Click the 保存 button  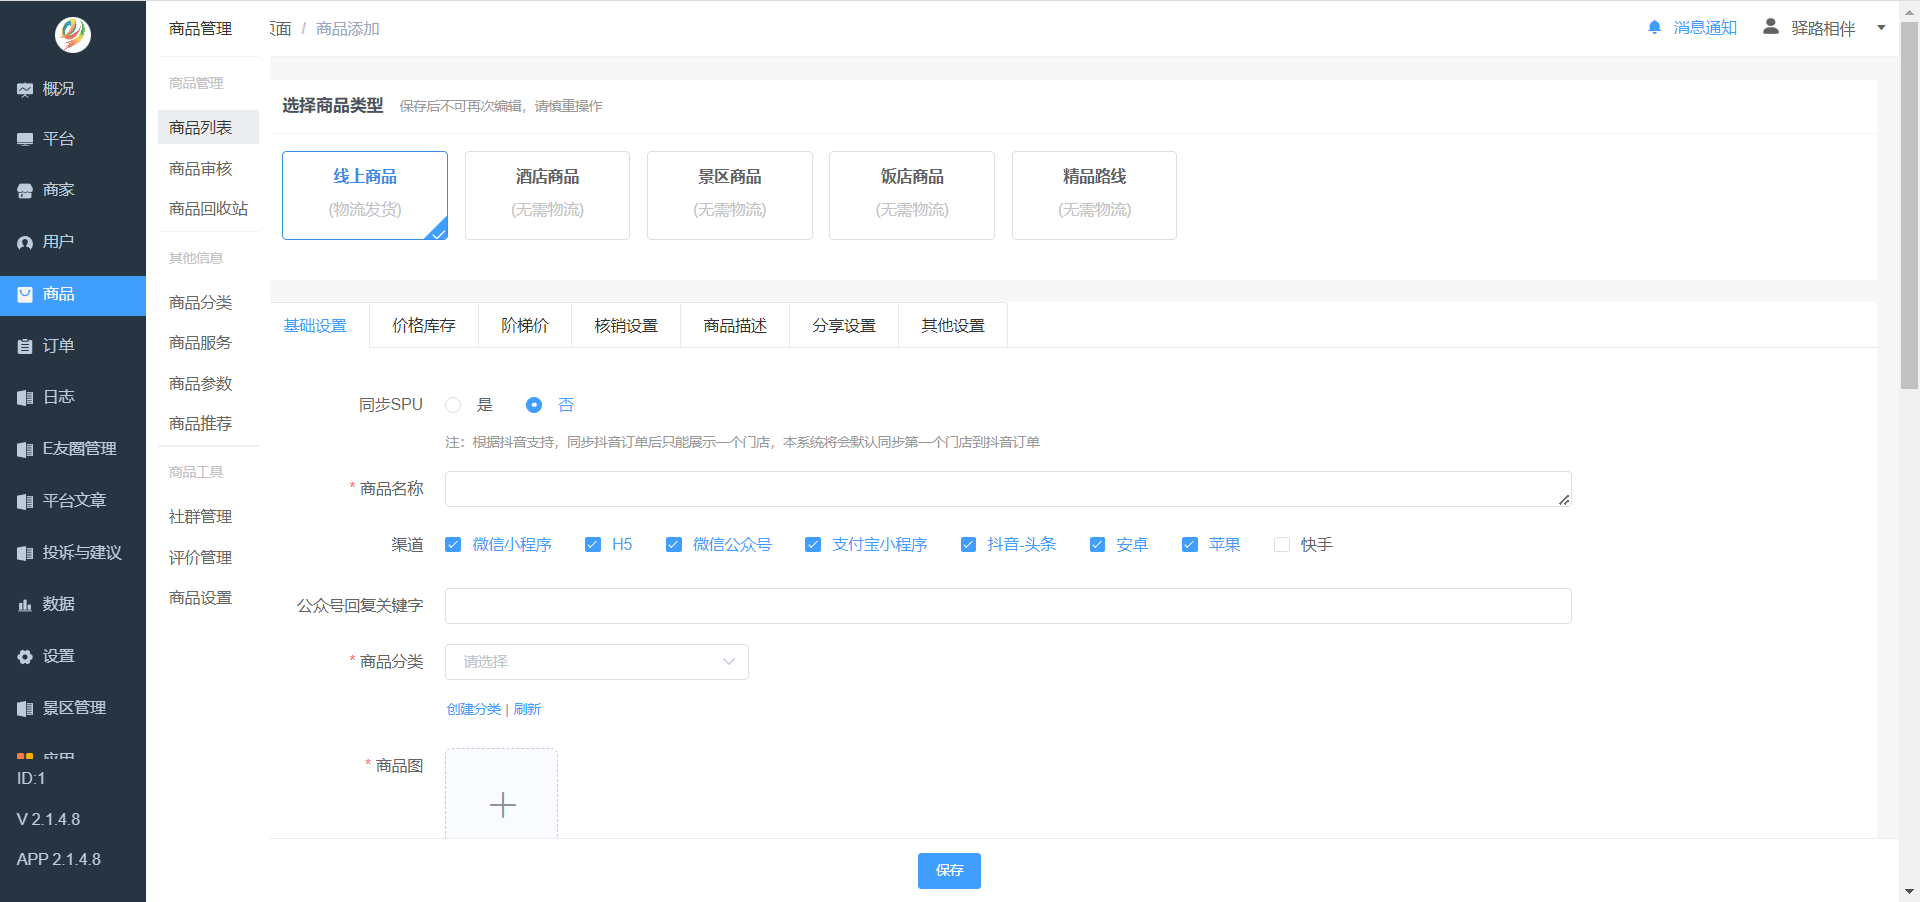click(949, 871)
